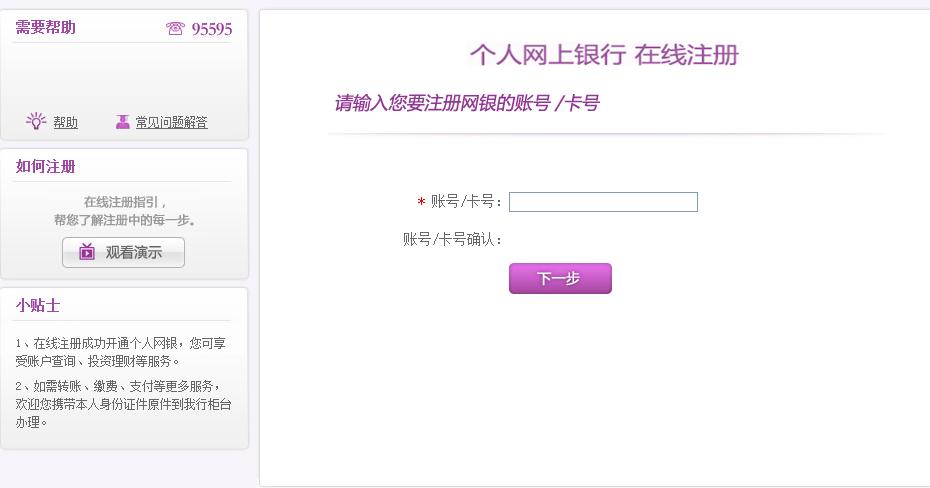930x488 pixels.
Task: Click the 个人网上银行 在线注册 page title
Action: pos(604,55)
